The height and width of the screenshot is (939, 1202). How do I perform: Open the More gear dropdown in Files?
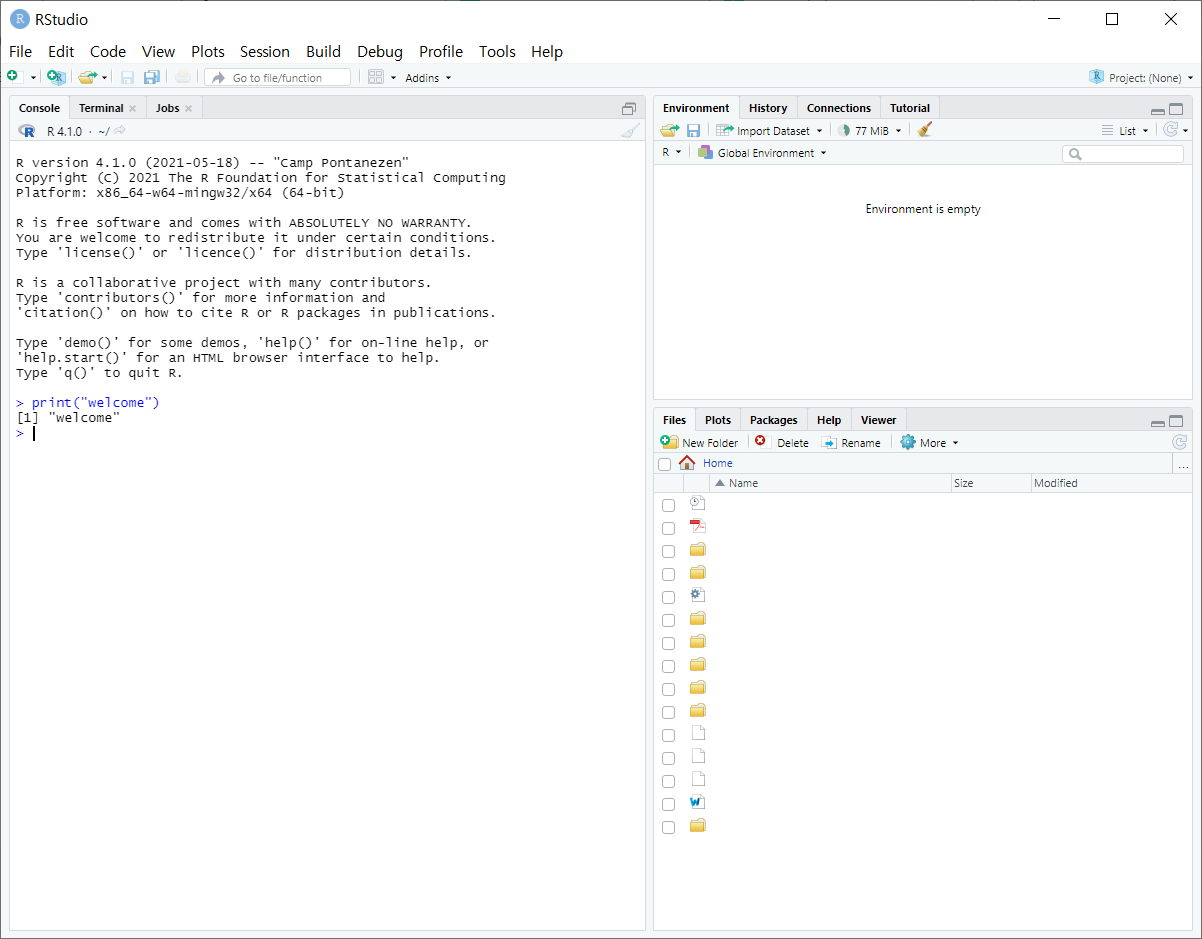click(x=929, y=442)
